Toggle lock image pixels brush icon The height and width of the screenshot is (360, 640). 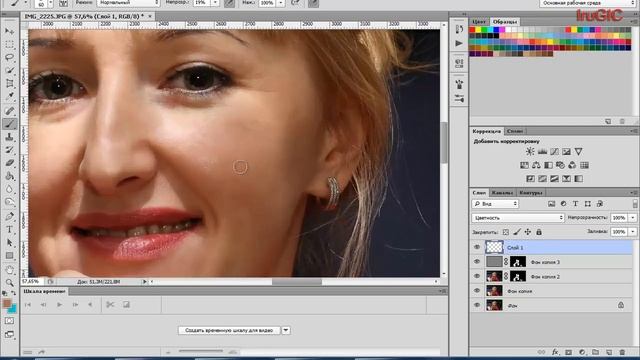(517, 232)
